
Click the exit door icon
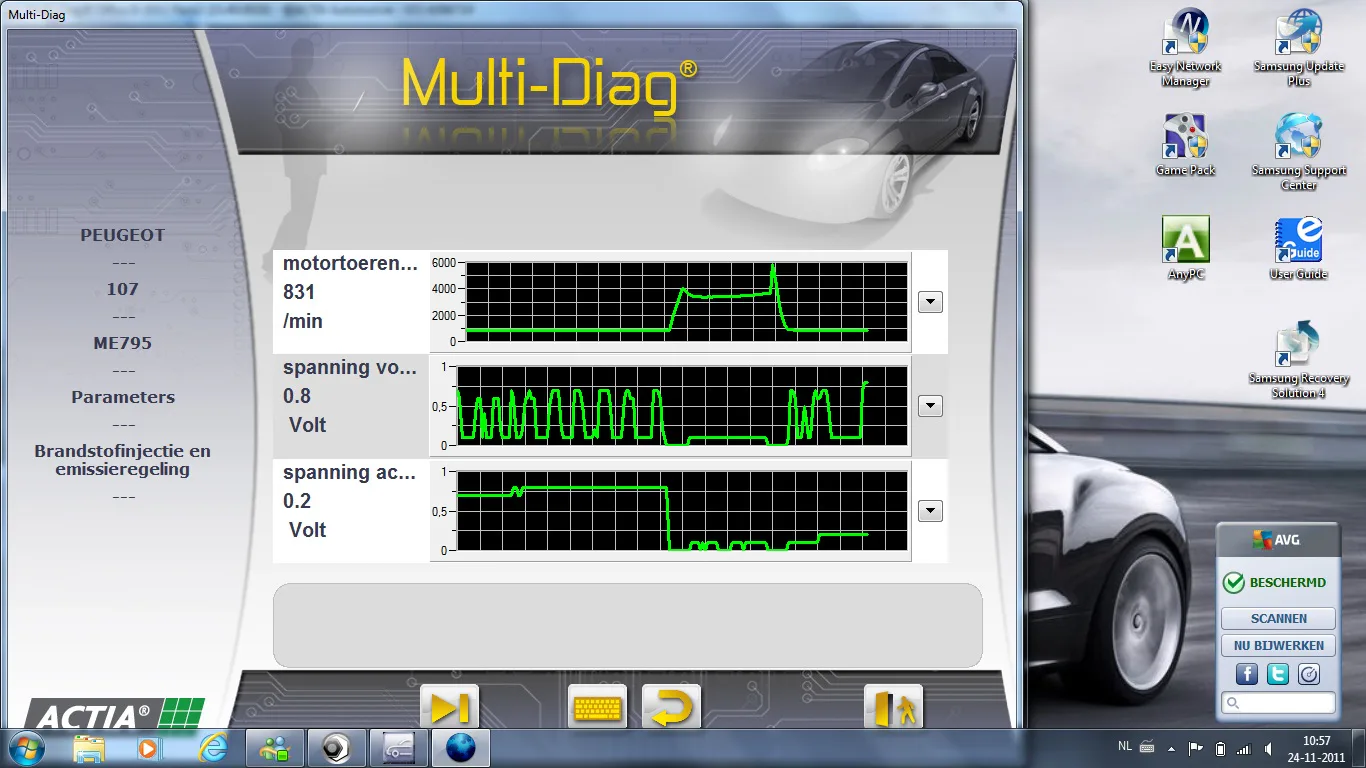[x=893, y=707]
